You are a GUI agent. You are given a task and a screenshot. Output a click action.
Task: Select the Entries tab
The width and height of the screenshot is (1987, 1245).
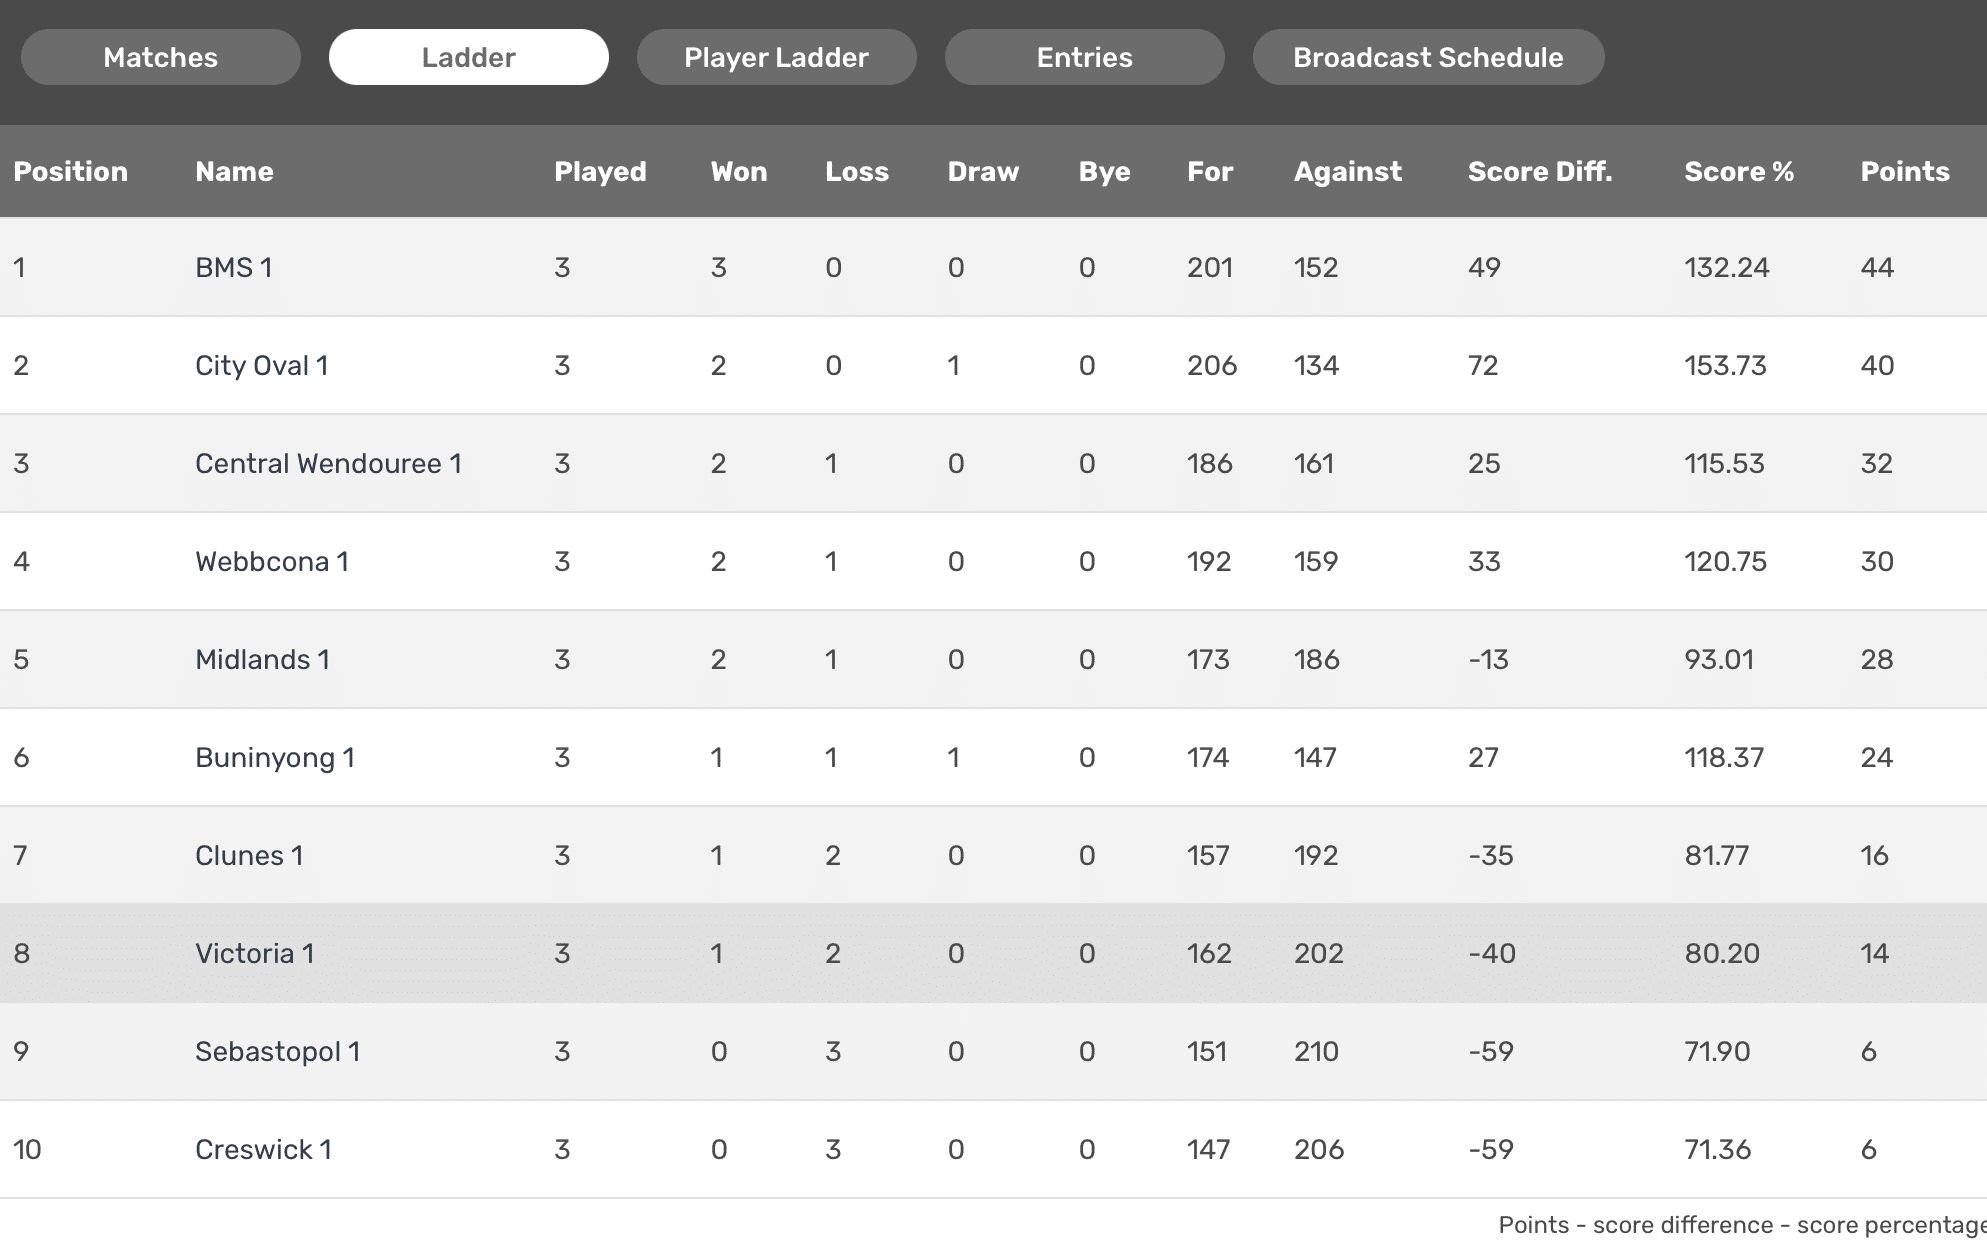coord(1084,57)
